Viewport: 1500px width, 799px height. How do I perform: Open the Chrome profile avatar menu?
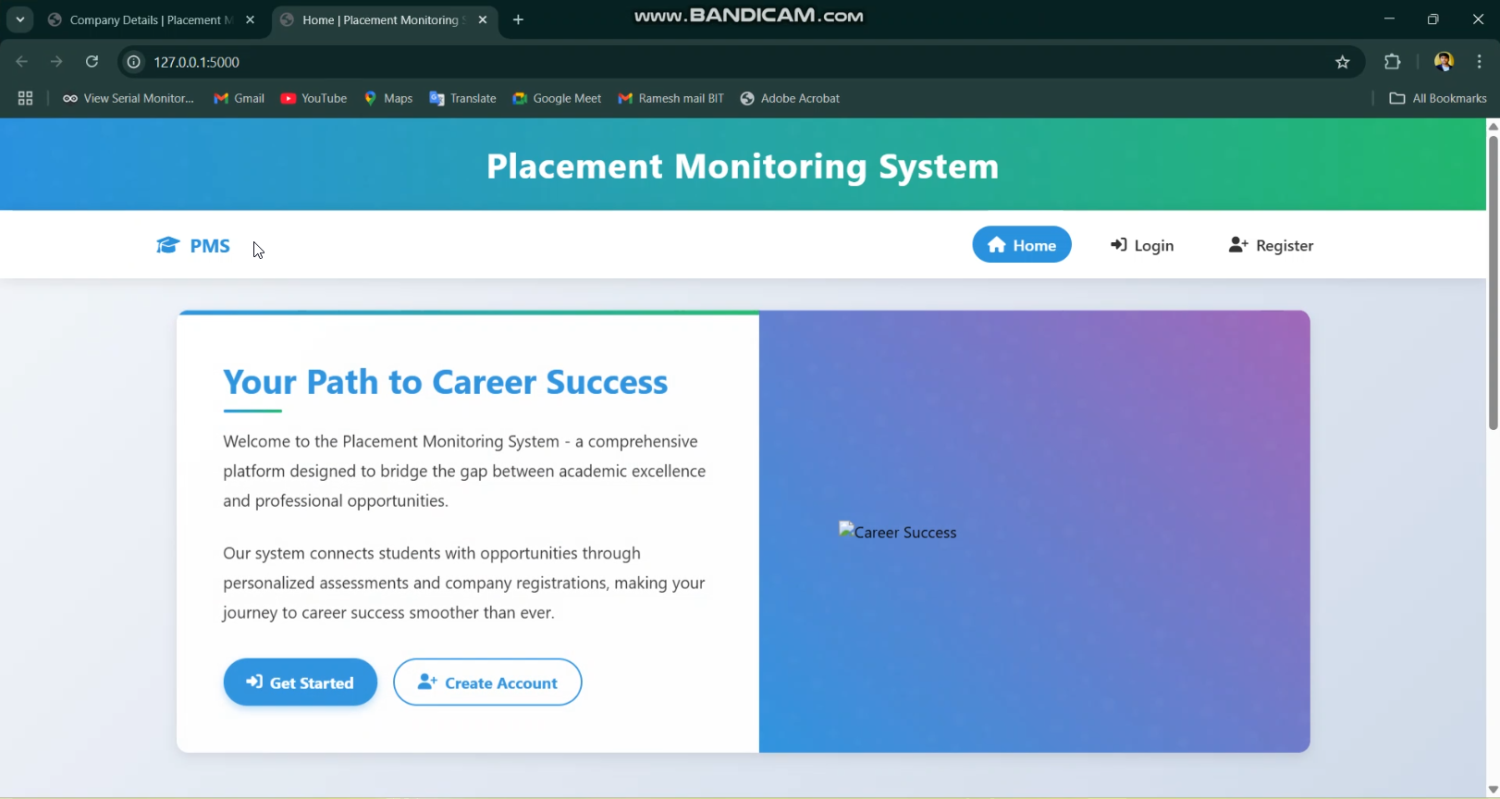coord(1443,62)
